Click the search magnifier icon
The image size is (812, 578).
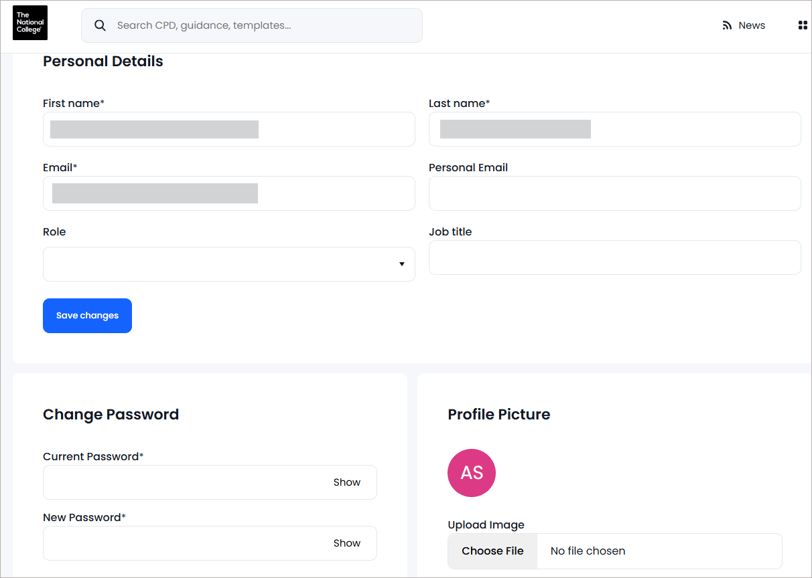click(100, 24)
